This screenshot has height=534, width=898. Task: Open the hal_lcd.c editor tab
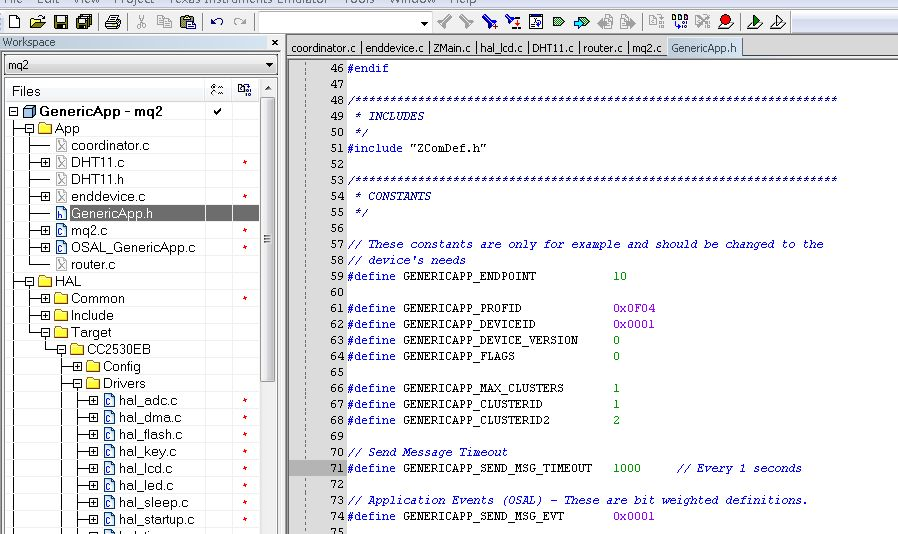pos(501,48)
